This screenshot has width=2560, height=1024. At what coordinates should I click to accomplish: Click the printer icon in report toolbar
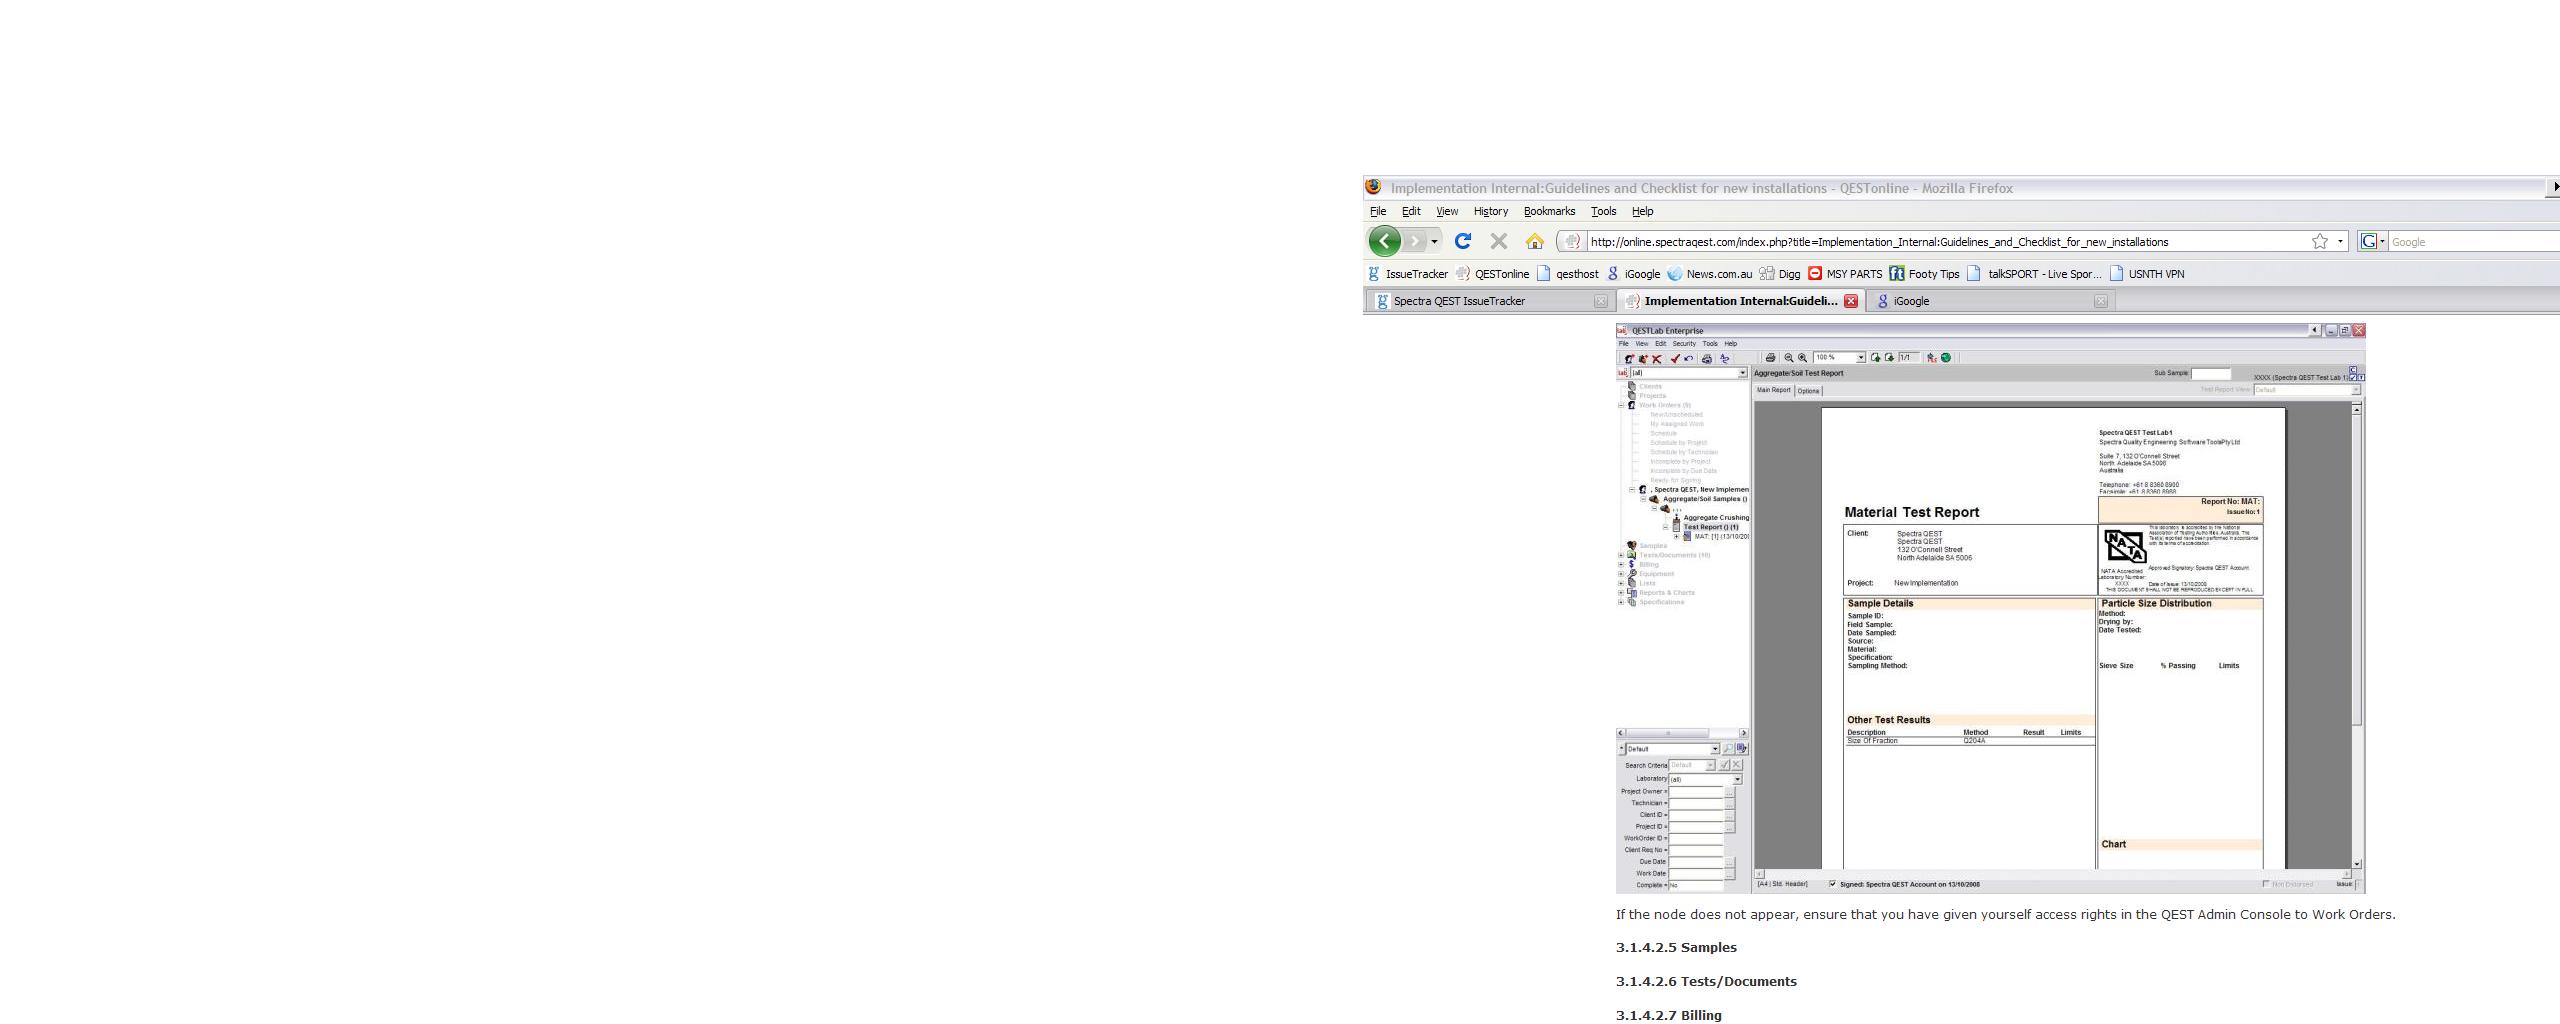(1770, 358)
